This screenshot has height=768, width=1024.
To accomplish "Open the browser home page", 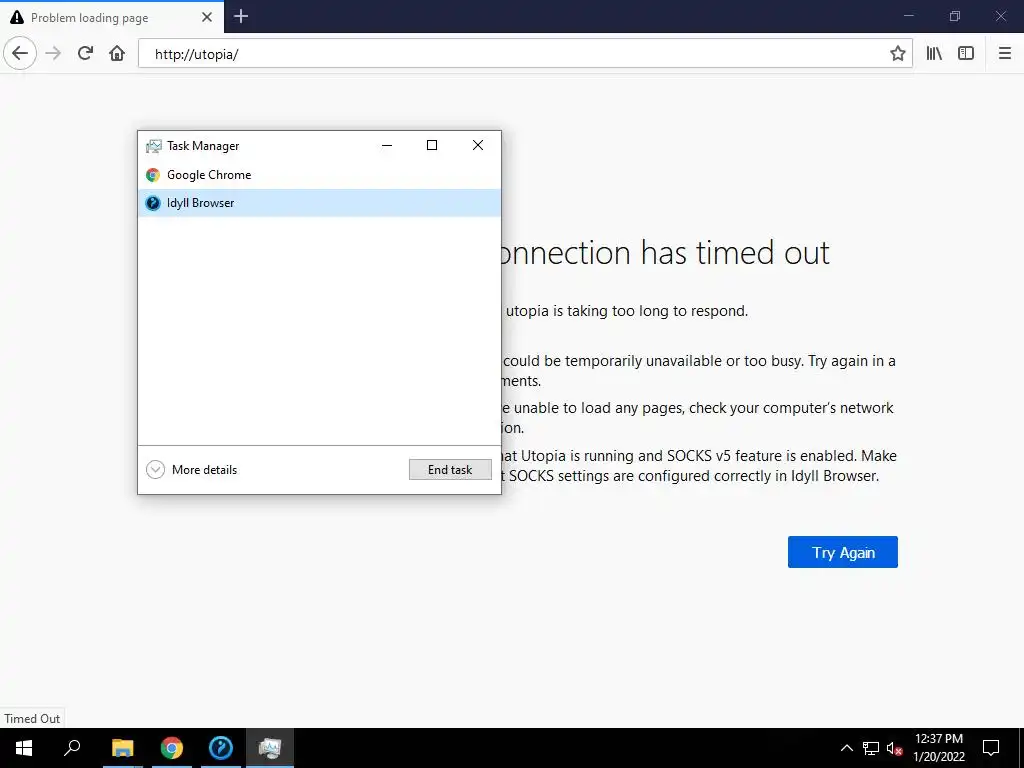I will tap(117, 53).
